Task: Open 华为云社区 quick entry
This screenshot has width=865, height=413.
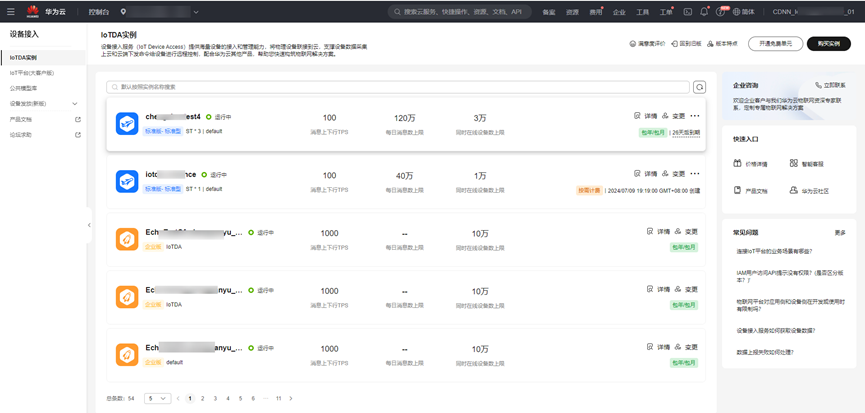Action: pos(809,191)
